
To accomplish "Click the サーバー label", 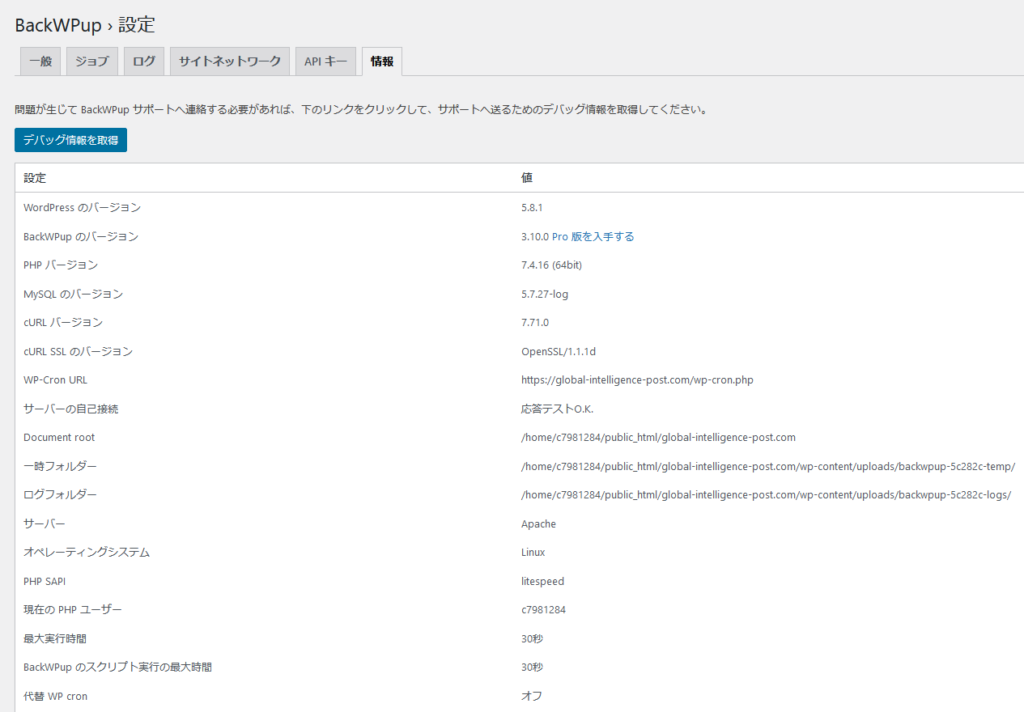I will (44, 524).
